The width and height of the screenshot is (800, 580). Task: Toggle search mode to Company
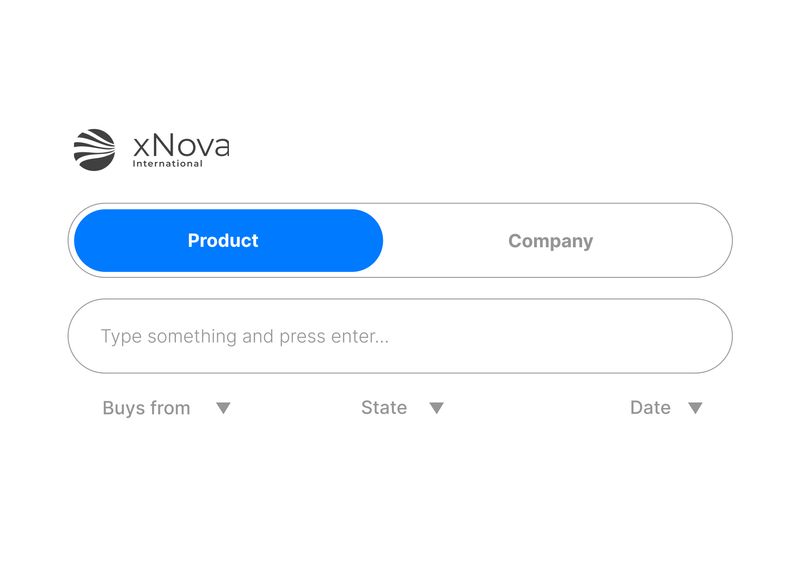tap(550, 240)
